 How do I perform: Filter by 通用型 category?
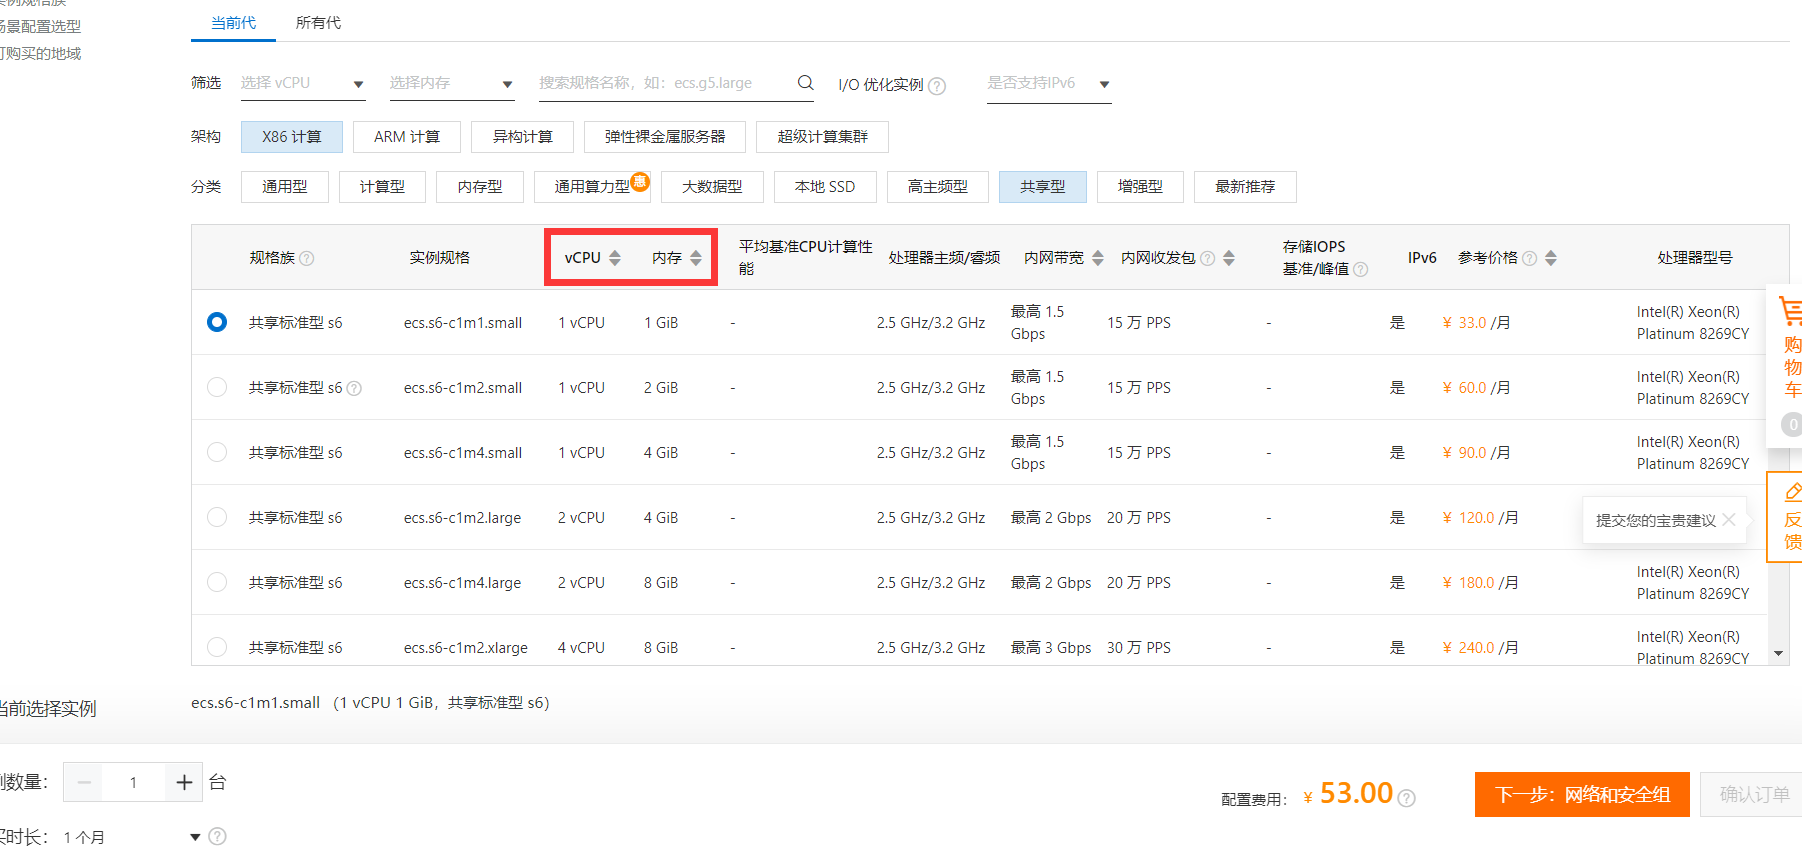click(285, 187)
